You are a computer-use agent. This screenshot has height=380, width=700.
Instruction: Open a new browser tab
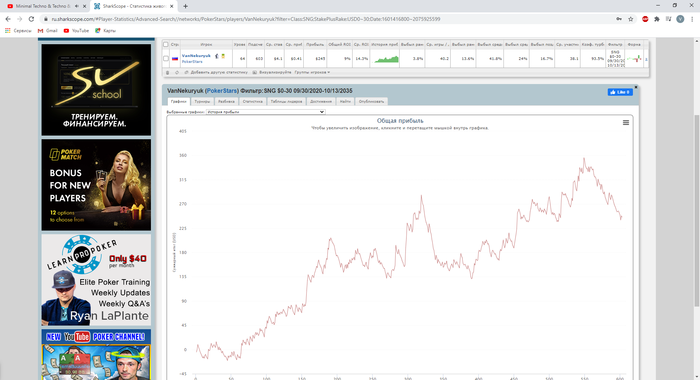(185, 6)
